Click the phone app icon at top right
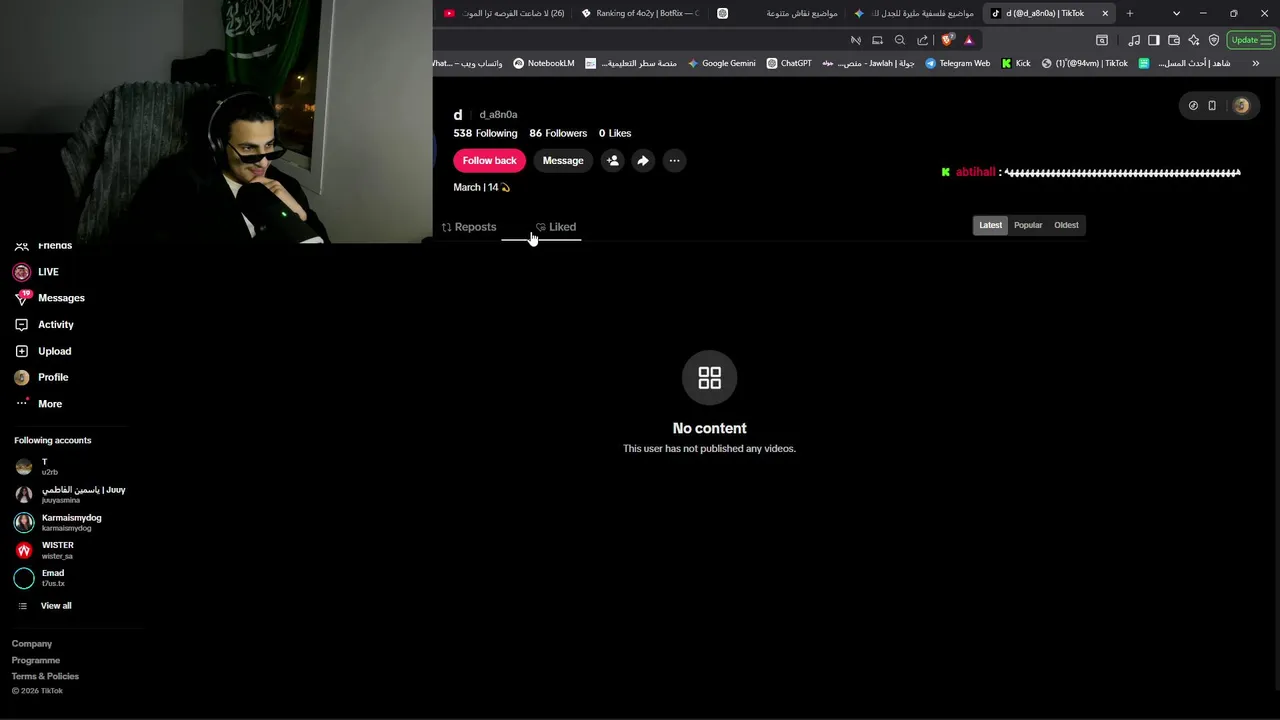This screenshot has width=1280, height=720. click(x=1212, y=105)
